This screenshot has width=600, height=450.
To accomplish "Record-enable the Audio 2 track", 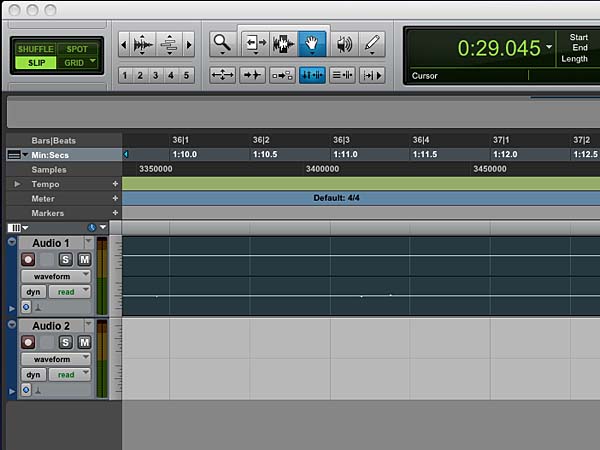I will (x=28, y=343).
